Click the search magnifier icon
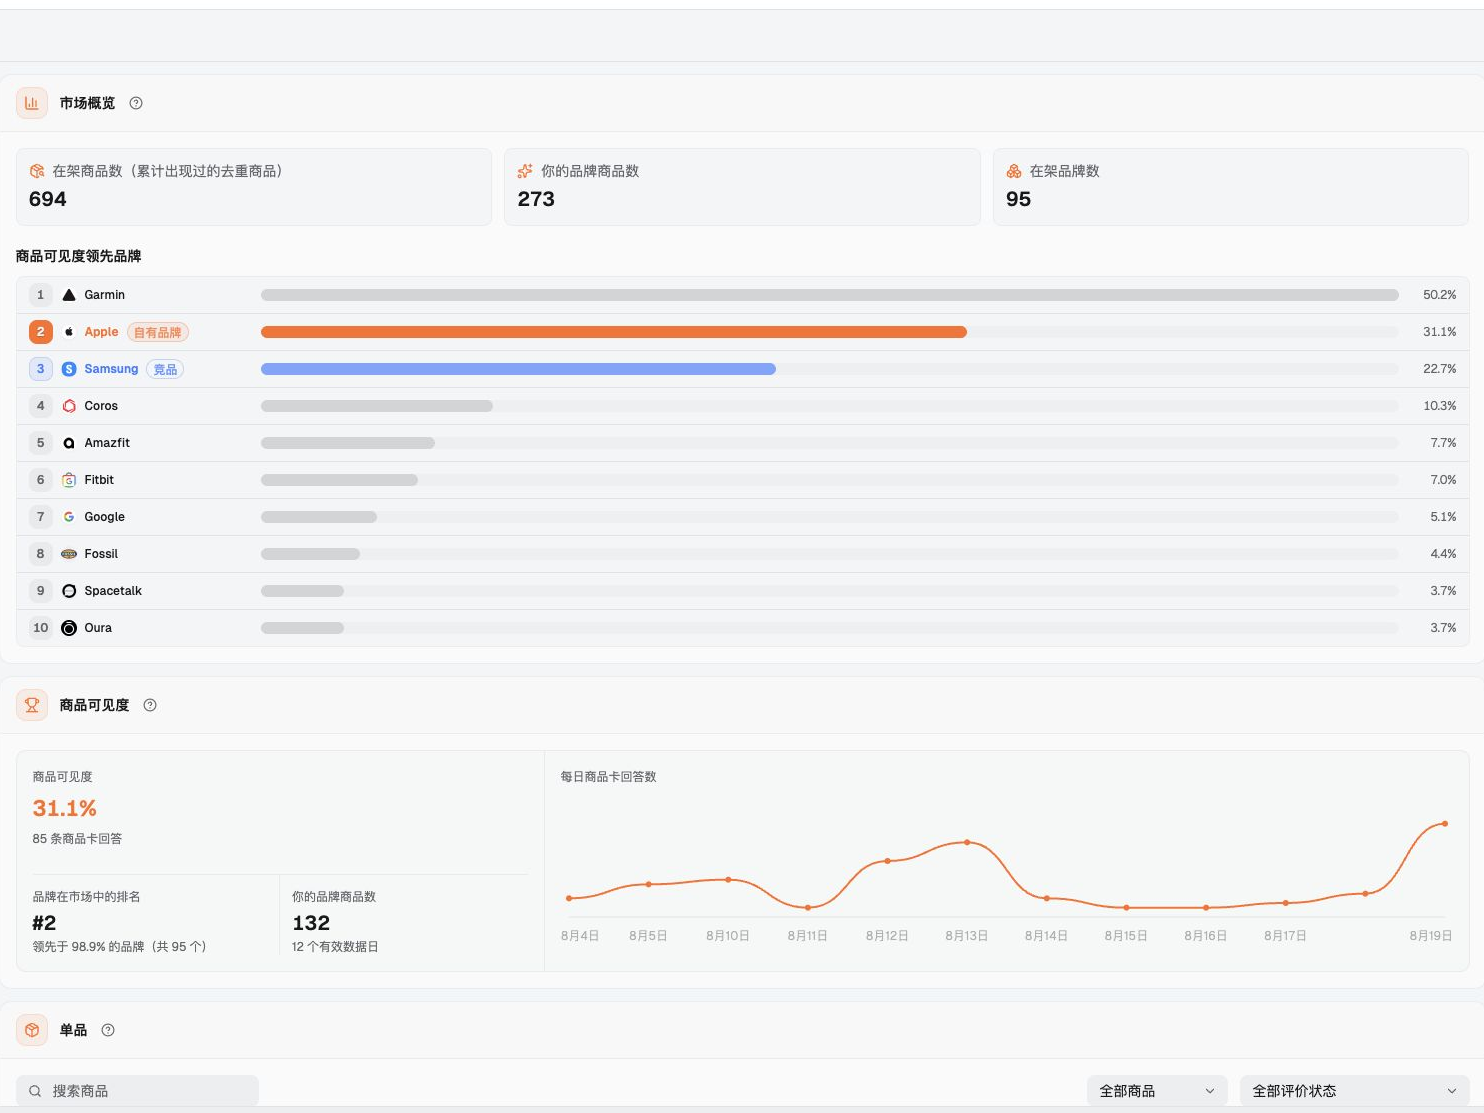Viewport: 1484px width, 1113px height. tap(35, 1091)
